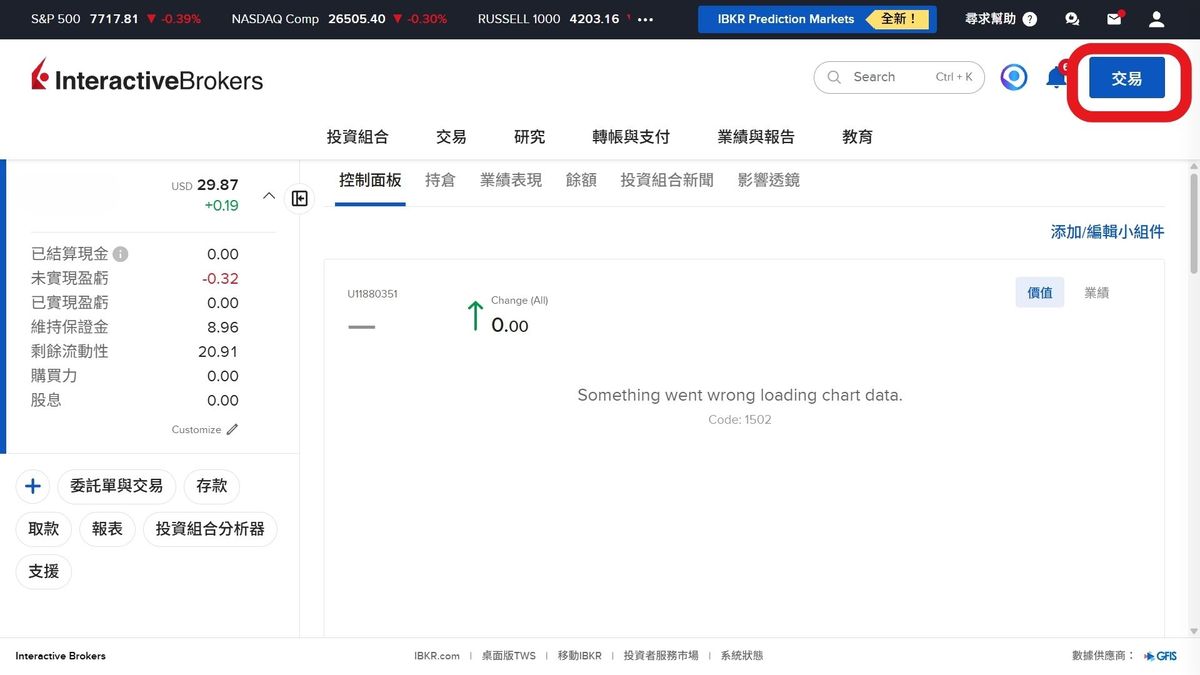Open the Interactive Brokers logo home link
Viewport: 1200px width, 675px height.
147,77
